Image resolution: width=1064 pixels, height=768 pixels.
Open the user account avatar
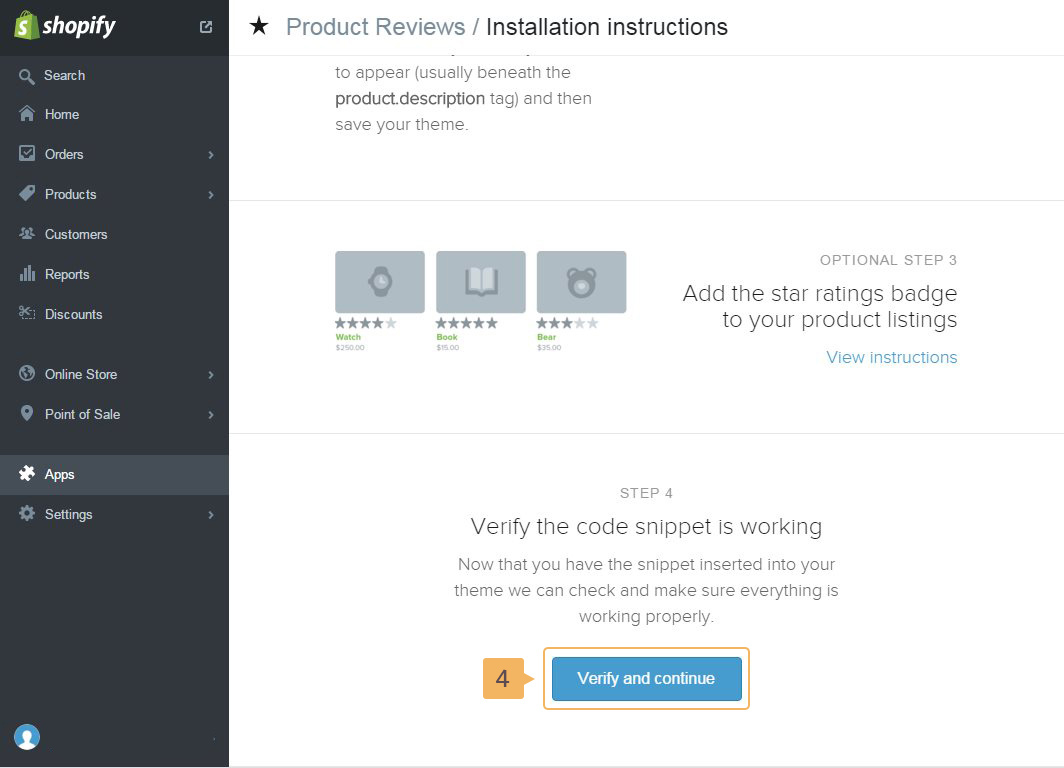click(x=27, y=738)
